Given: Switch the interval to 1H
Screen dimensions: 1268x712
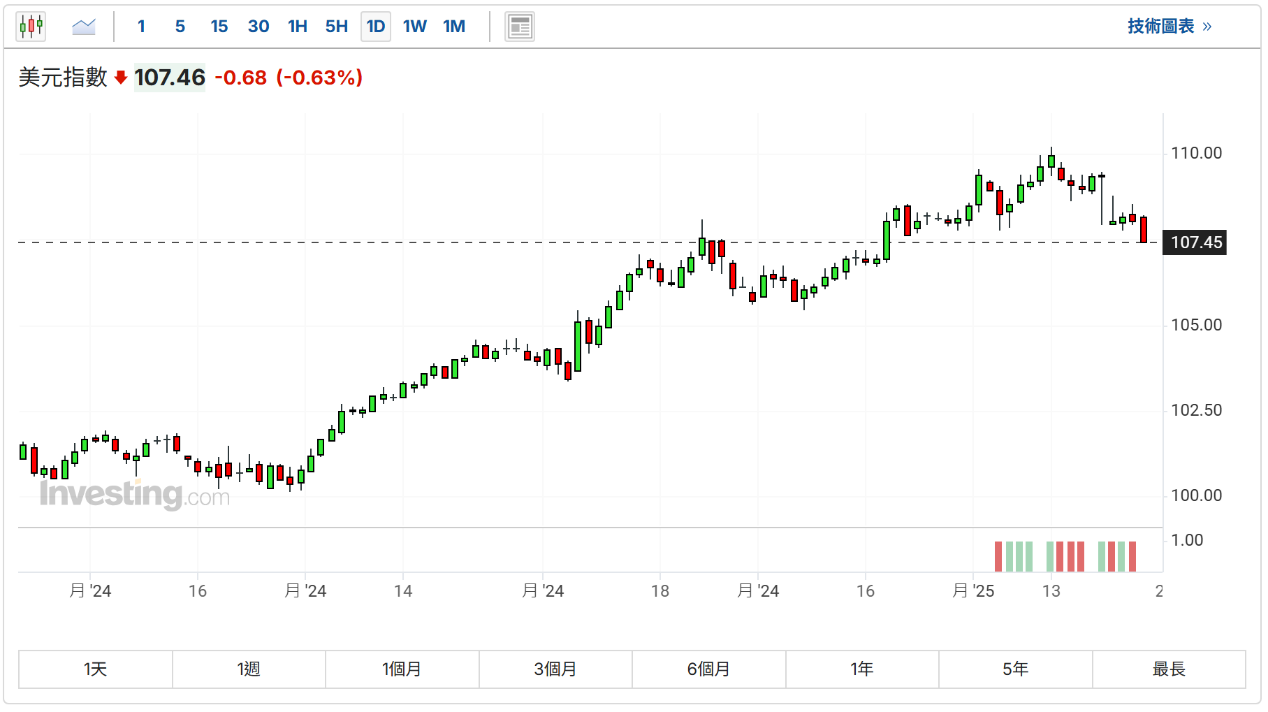Looking at the screenshot, I should tap(297, 27).
